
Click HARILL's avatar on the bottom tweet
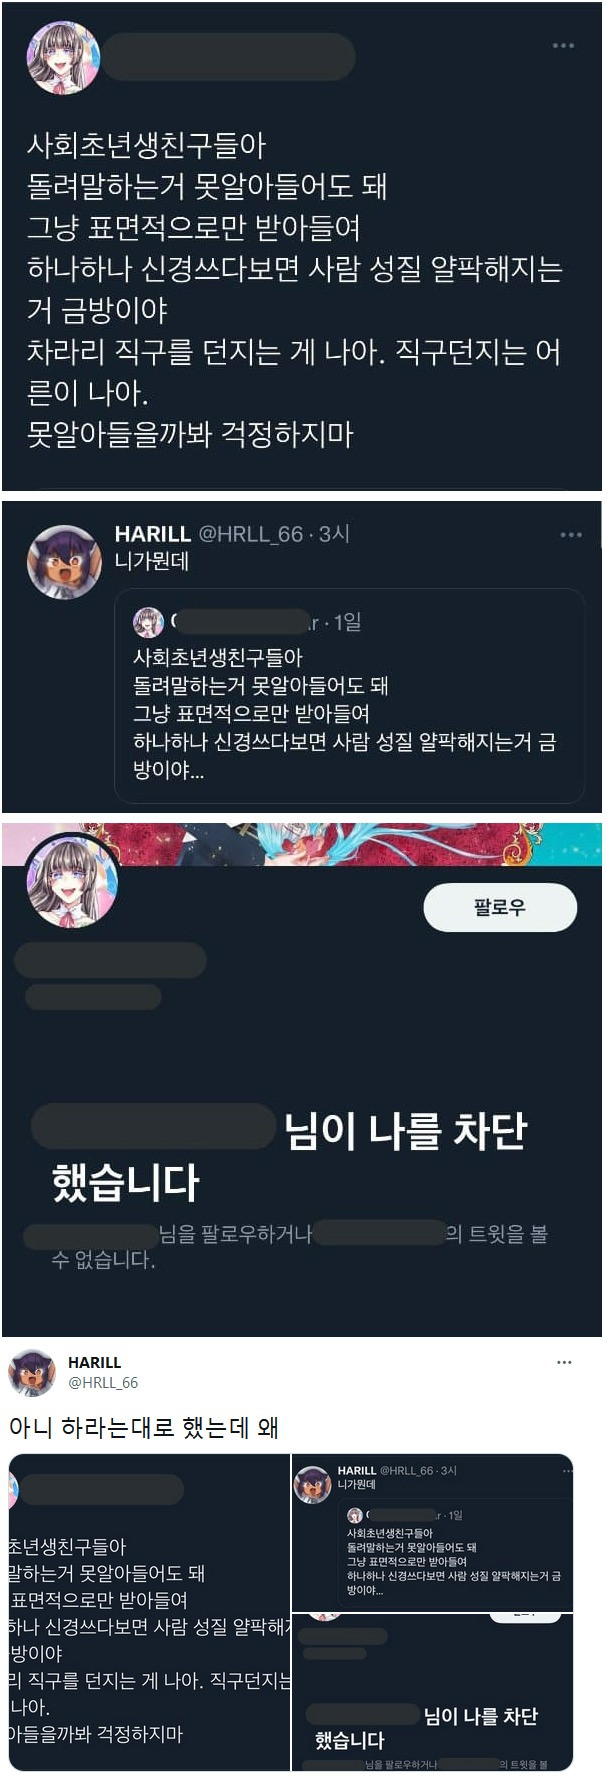pos(32,1372)
